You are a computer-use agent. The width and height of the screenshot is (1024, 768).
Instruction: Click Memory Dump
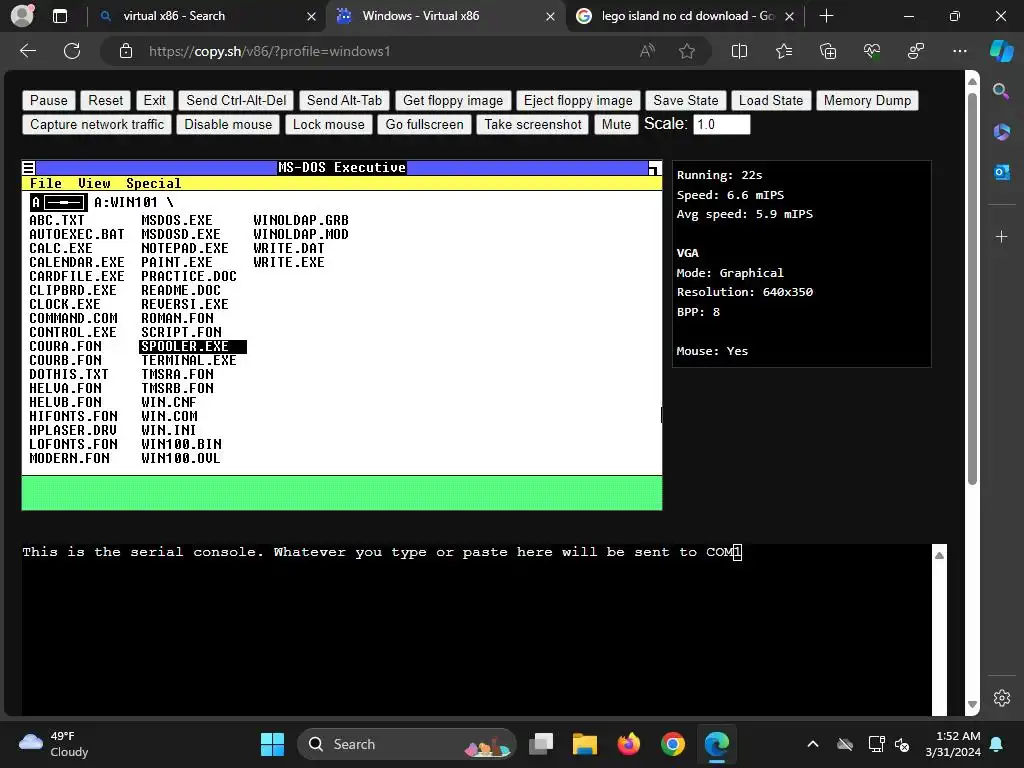click(x=867, y=101)
